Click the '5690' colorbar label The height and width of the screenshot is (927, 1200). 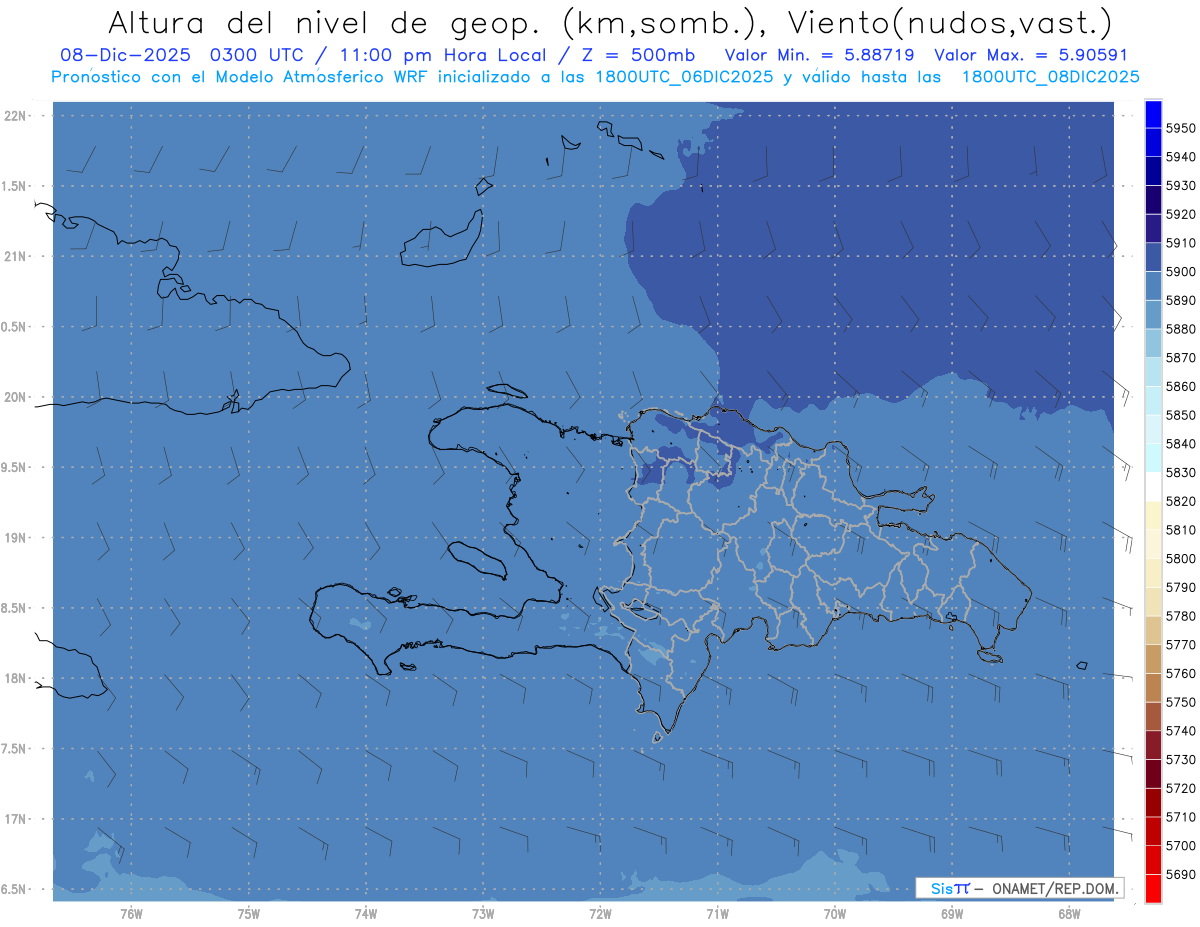[x=1180, y=874]
